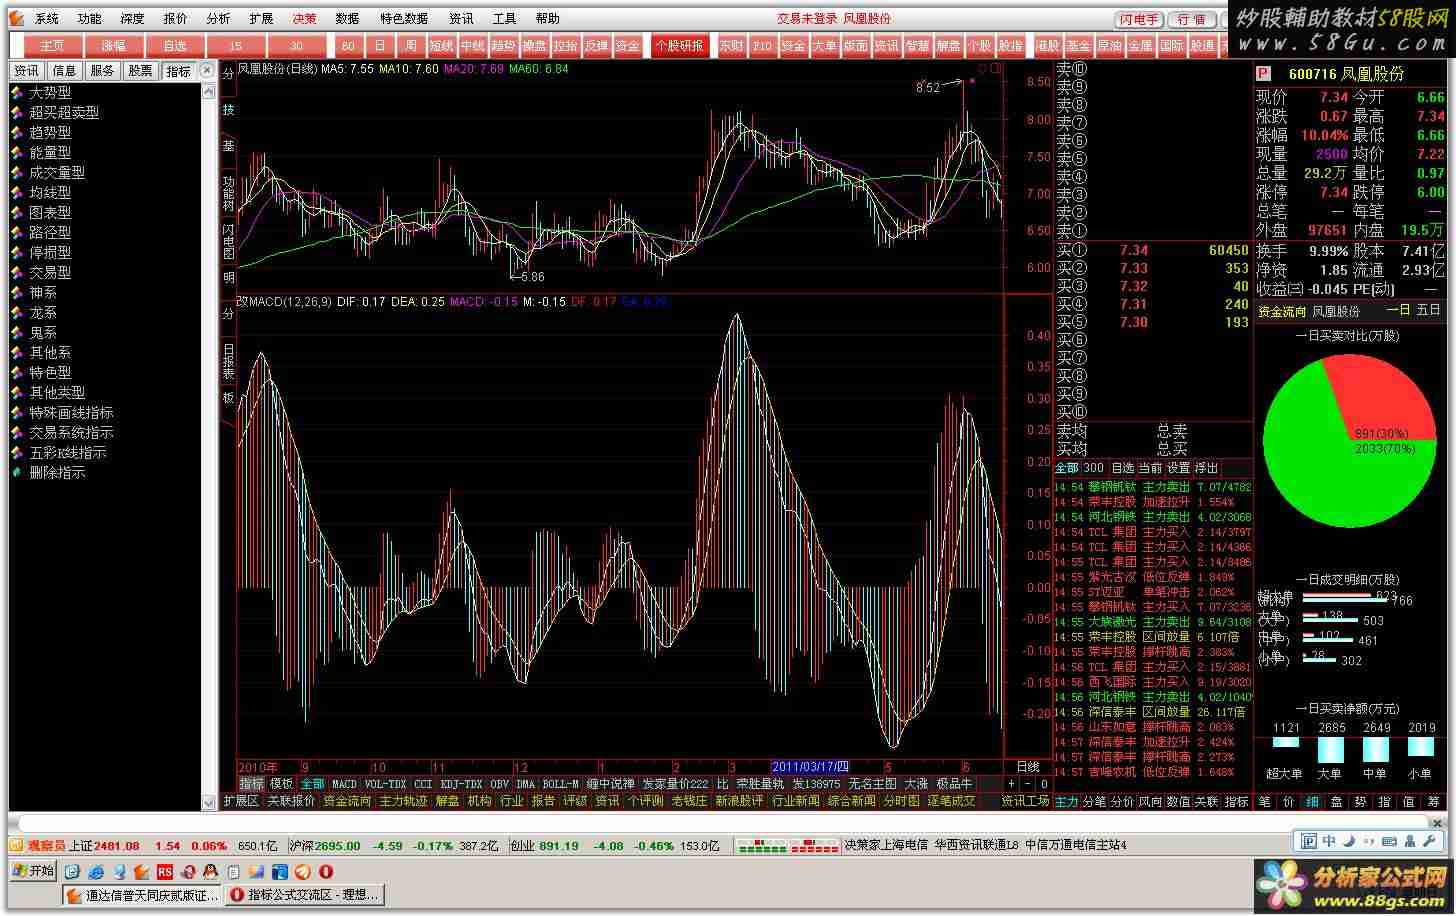Switch to the 资讯 sidebar tab

coord(26,71)
